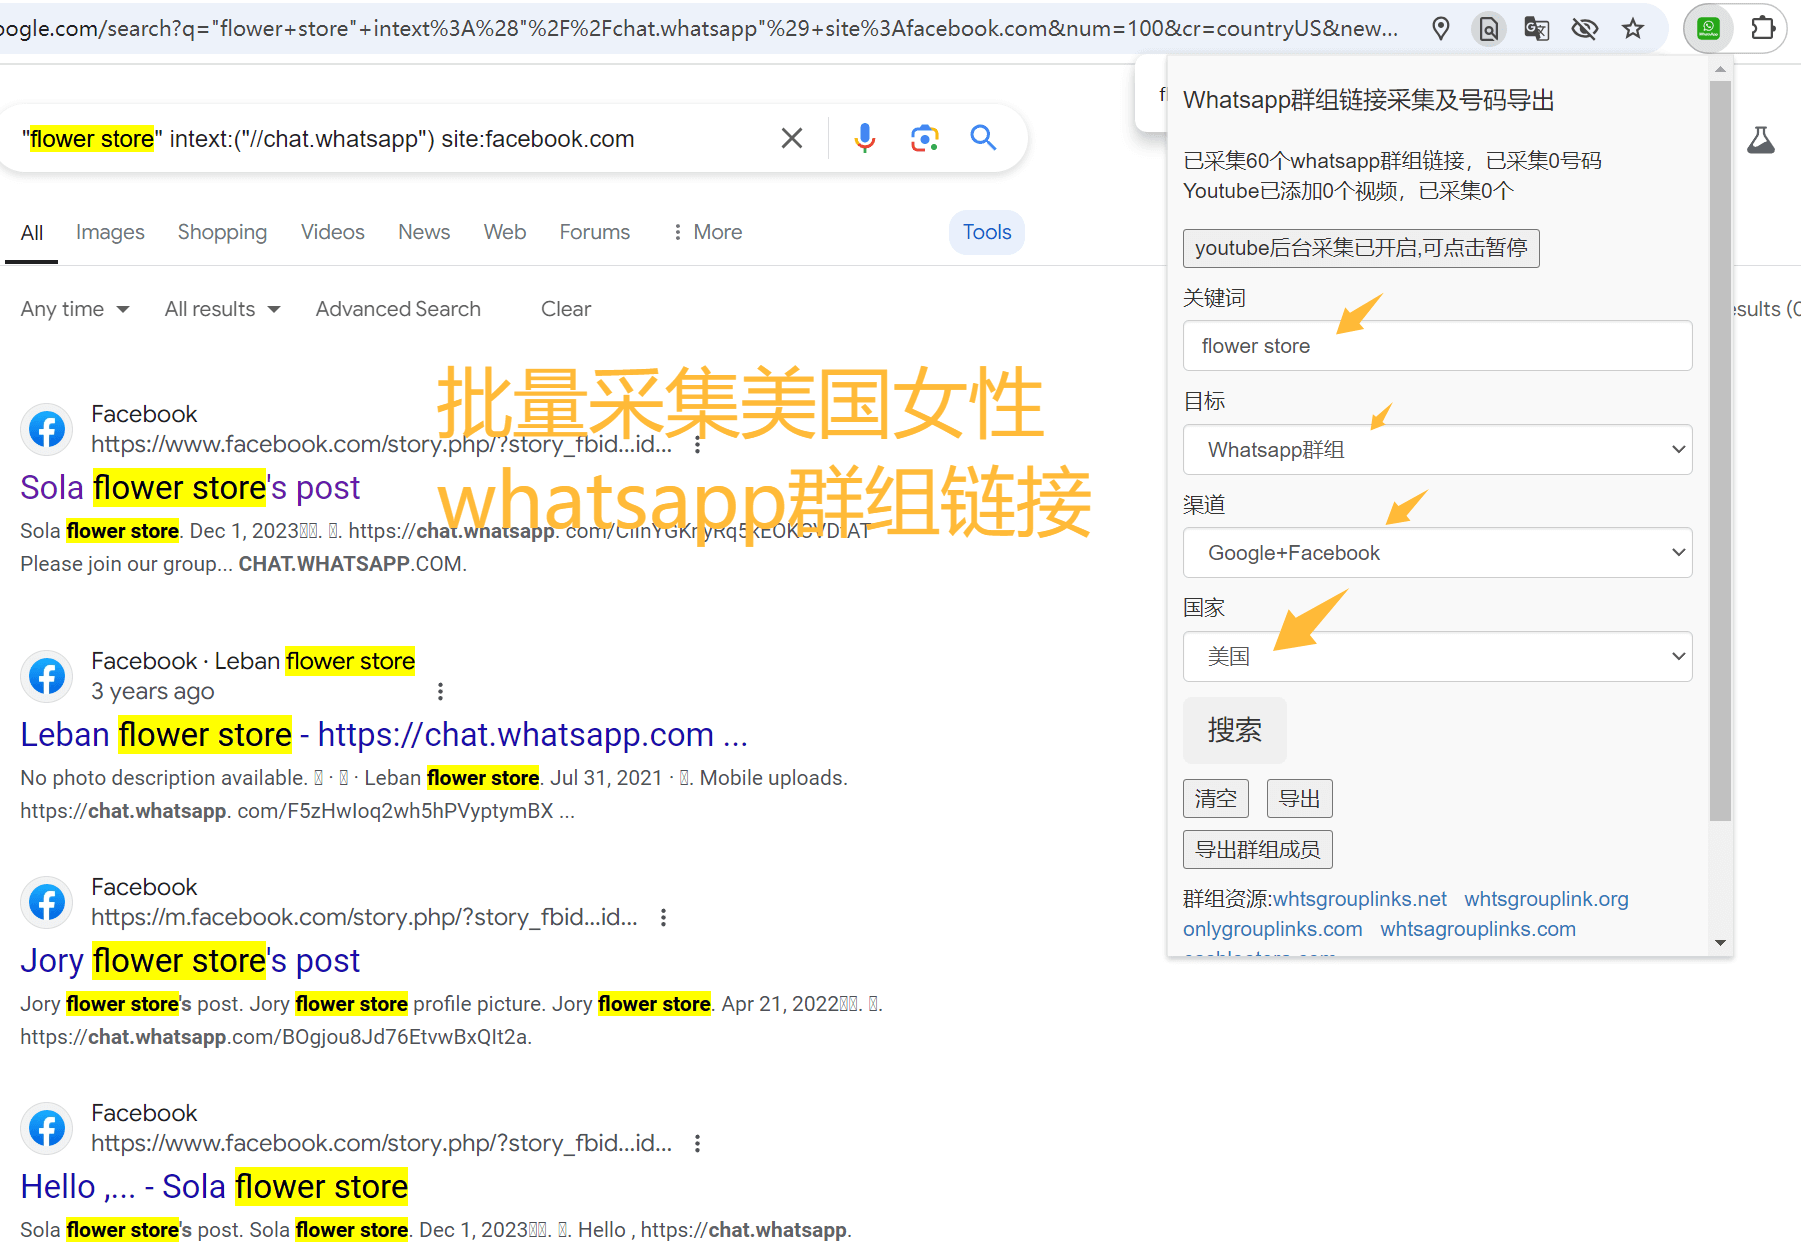Click the Facebook favicon of Leban flower store result
Viewport: 1801px width, 1251px height.
coord(47,676)
